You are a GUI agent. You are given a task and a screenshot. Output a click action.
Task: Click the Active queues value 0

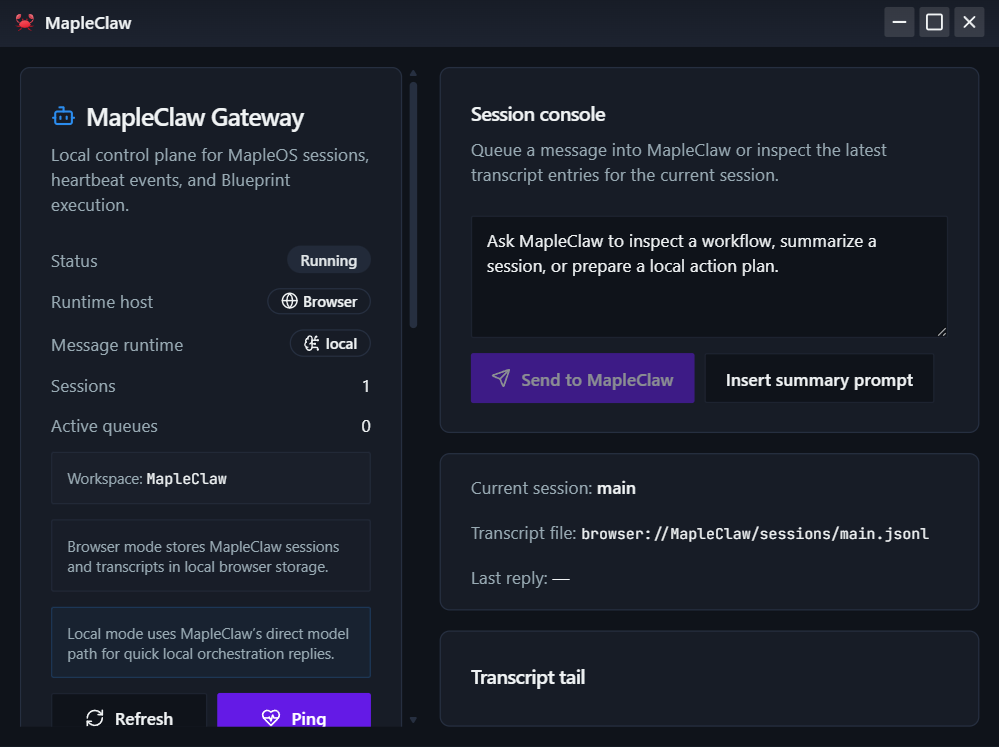click(x=366, y=426)
